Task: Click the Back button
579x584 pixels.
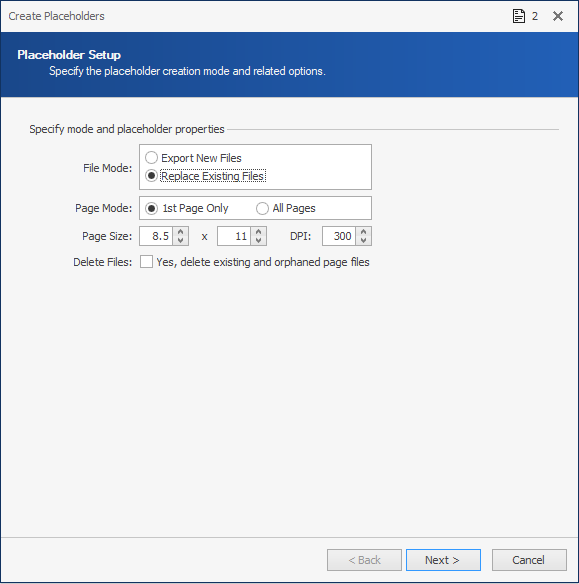Action: 364,560
